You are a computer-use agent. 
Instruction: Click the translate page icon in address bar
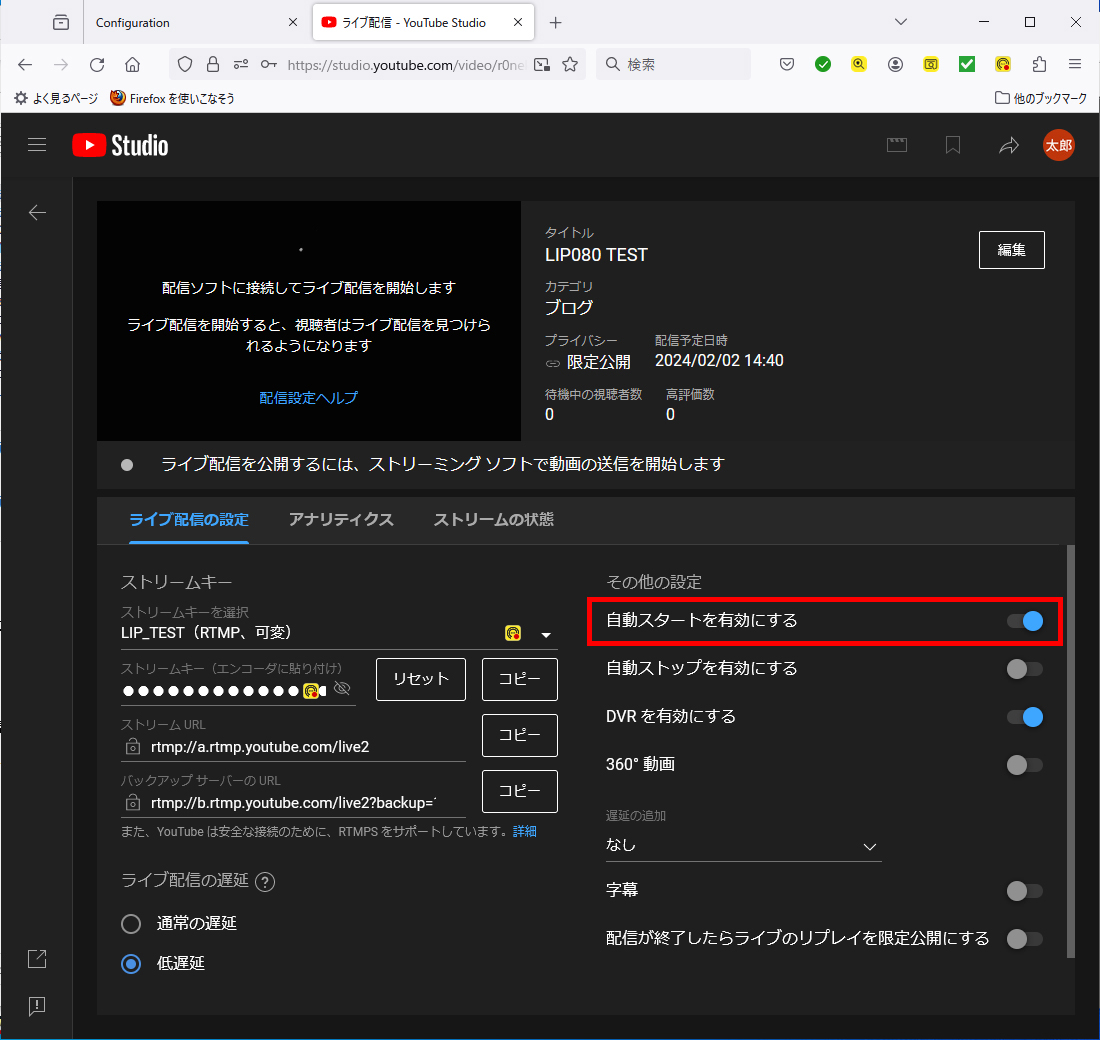tap(542, 65)
